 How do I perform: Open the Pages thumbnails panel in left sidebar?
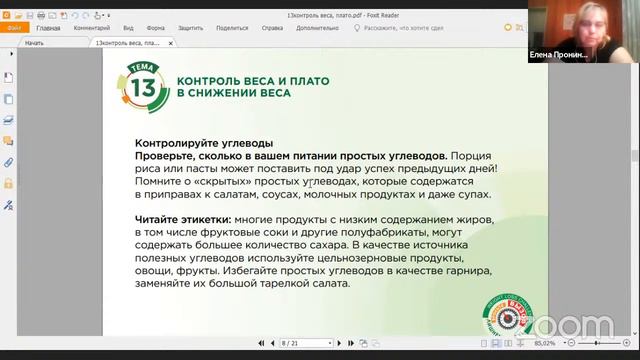click(x=8, y=99)
